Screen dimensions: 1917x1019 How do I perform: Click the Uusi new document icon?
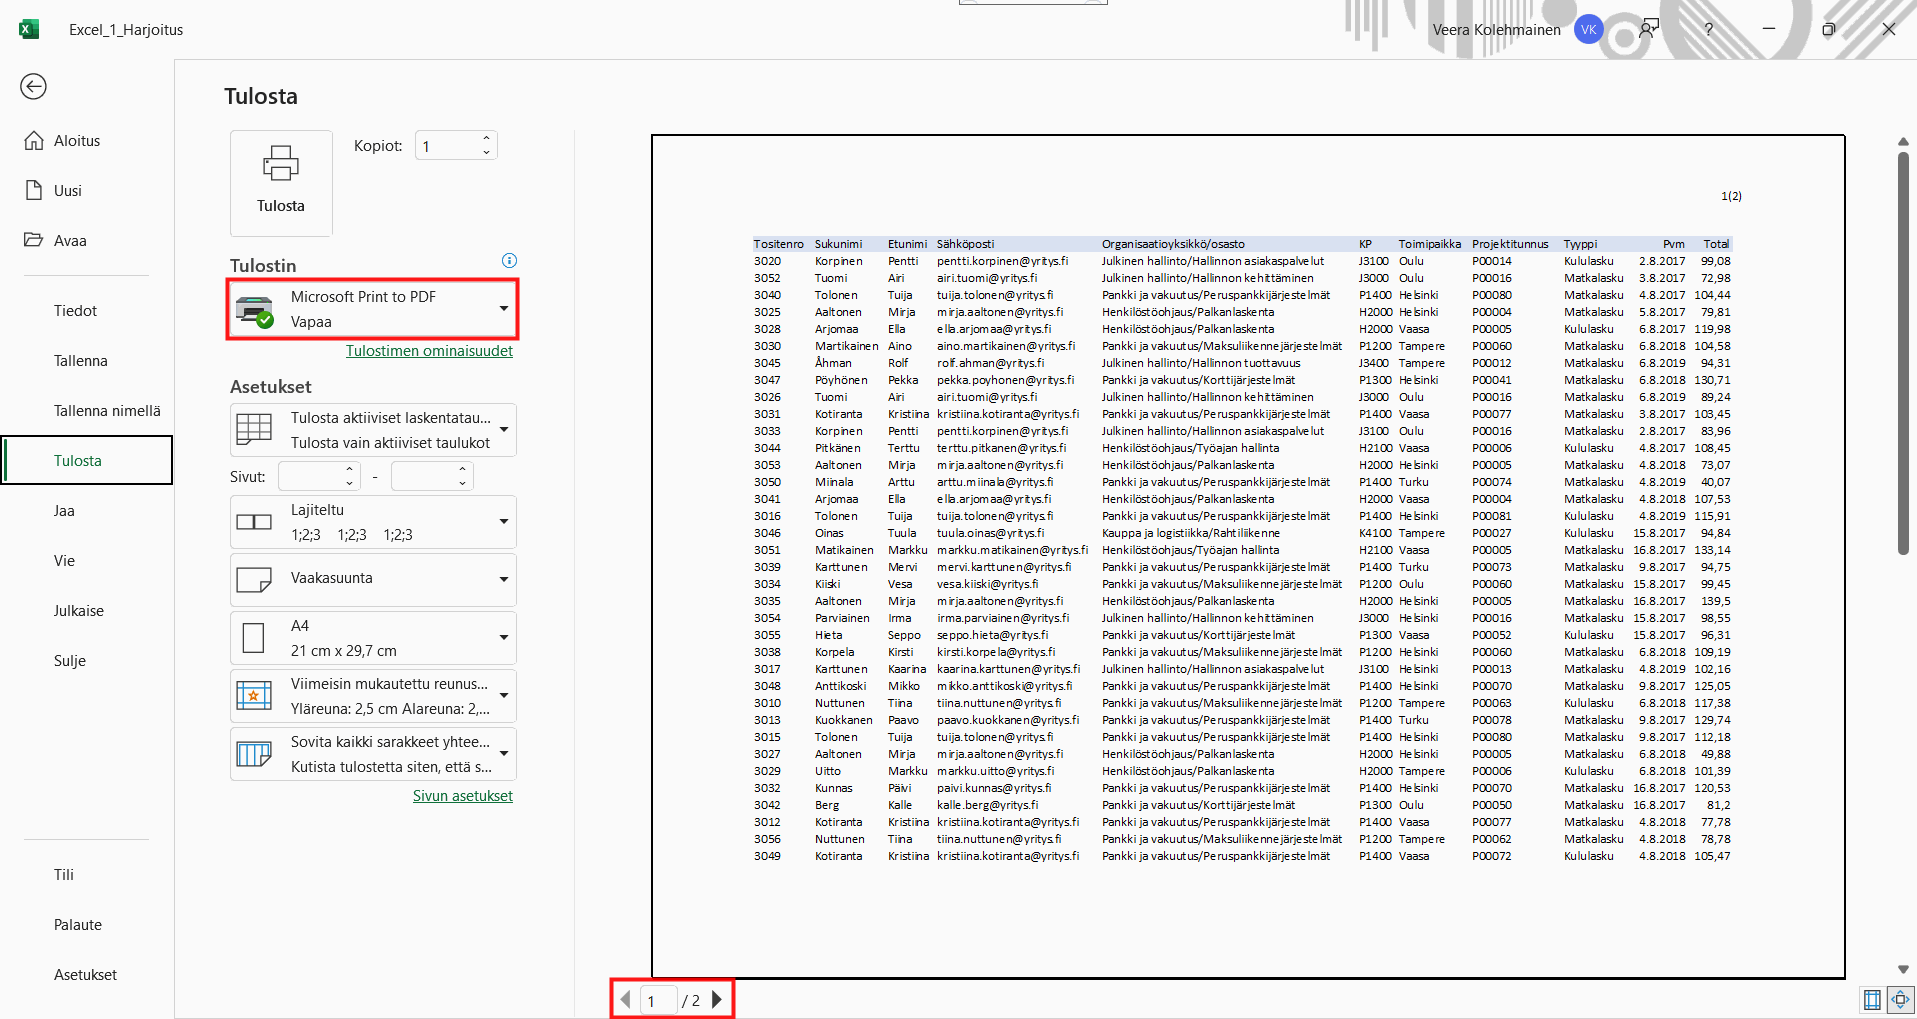34,191
